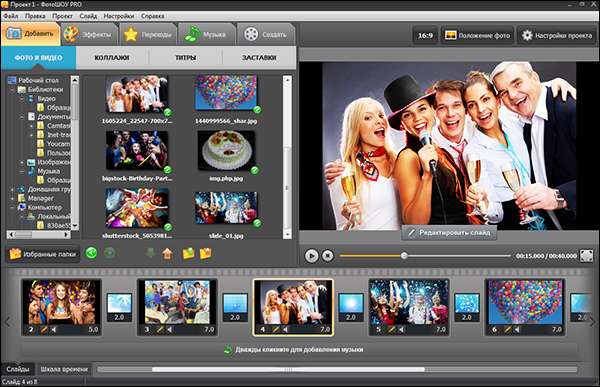
Task: Open the 16:9 aspect ratio selector
Action: [425, 36]
